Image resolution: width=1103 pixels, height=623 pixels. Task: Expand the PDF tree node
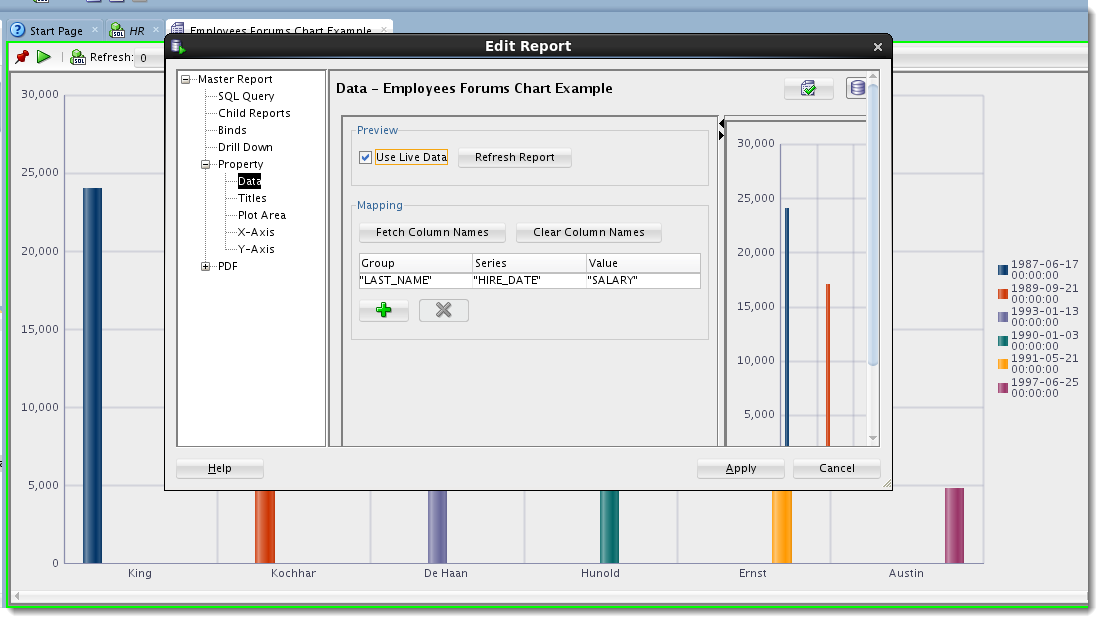(x=205, y=266)
